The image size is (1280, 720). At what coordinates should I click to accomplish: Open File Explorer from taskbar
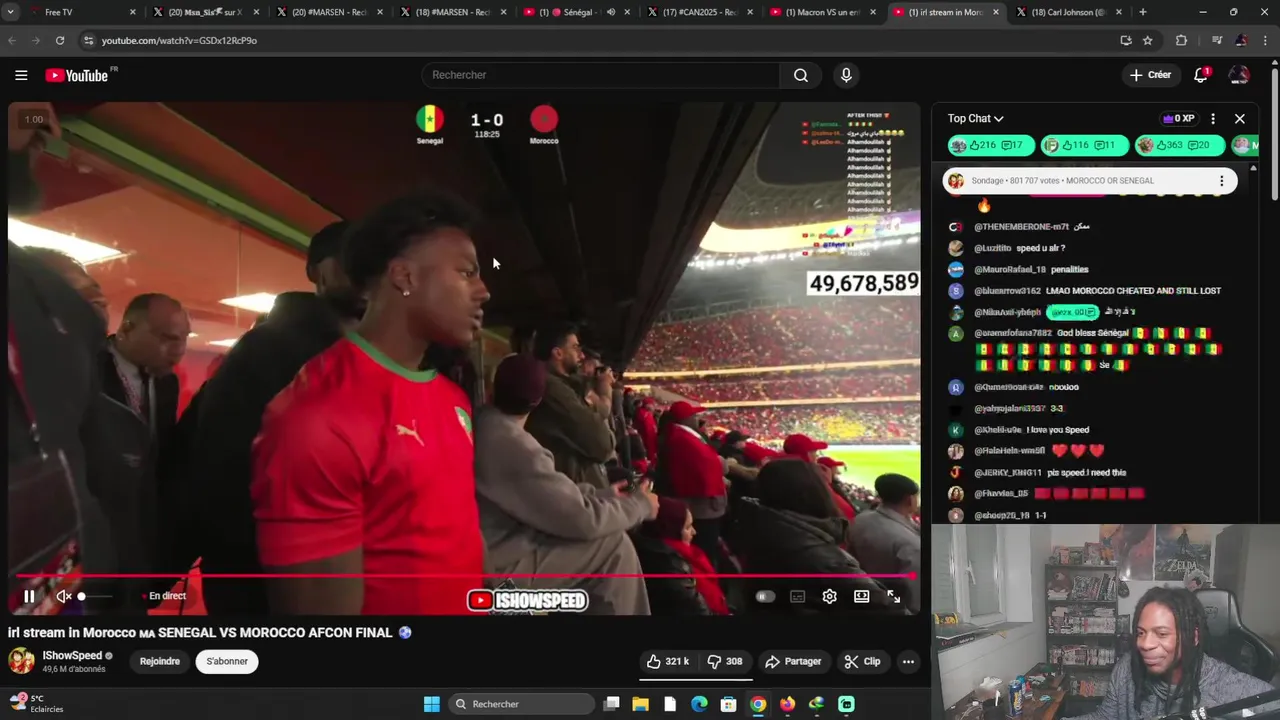click(x=640, y=704)
